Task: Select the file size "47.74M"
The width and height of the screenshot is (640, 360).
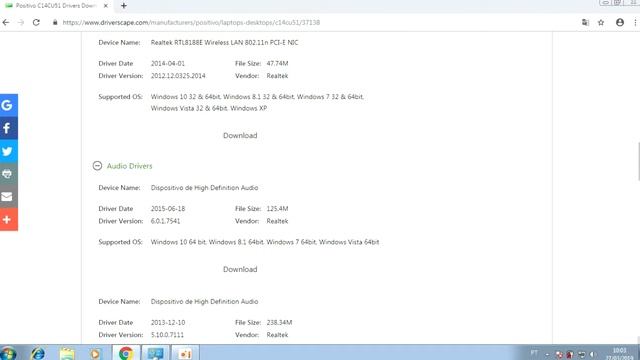Action: point(277,64)
